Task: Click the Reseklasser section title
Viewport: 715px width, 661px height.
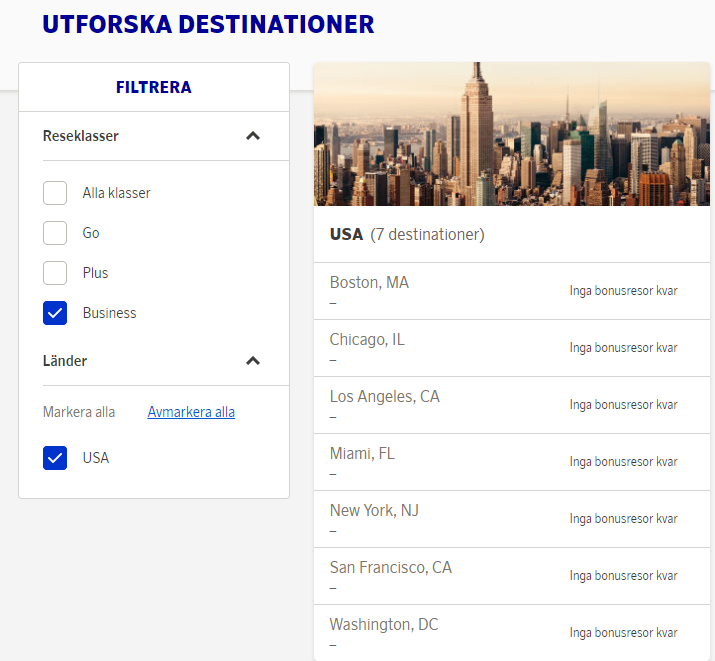Action: 81,136
